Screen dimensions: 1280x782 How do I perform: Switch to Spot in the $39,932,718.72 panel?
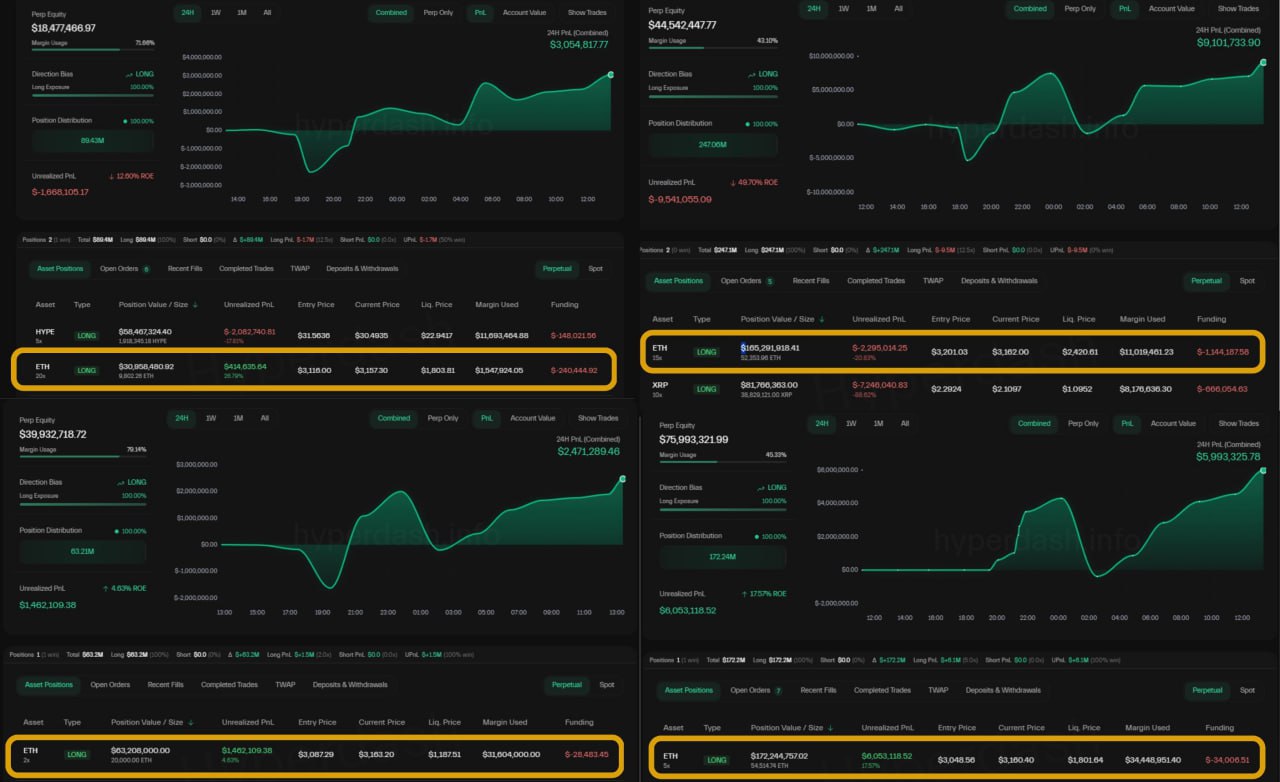coord(606,685)
